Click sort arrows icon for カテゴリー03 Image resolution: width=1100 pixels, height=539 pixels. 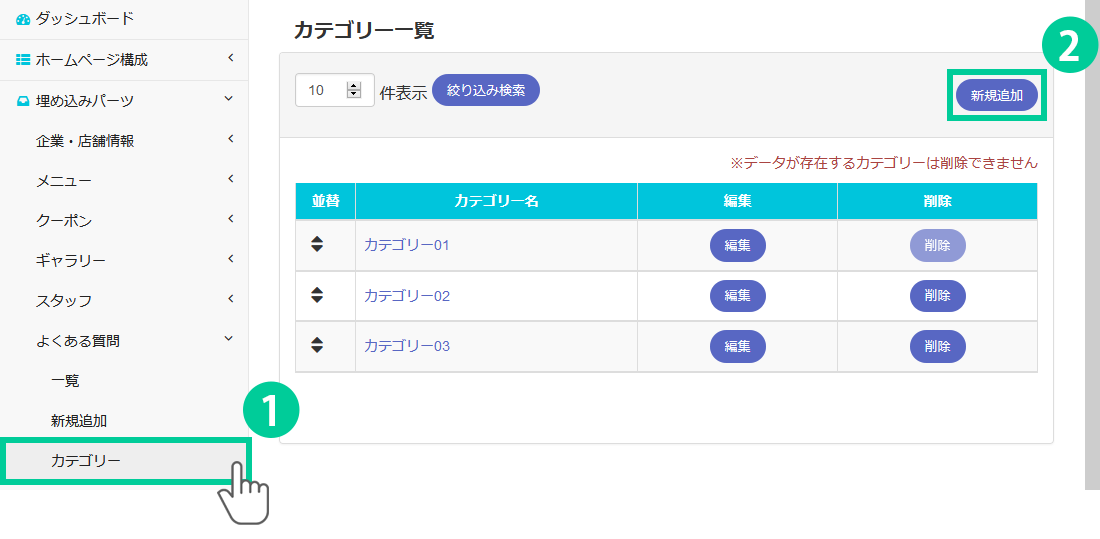(317, 345)
